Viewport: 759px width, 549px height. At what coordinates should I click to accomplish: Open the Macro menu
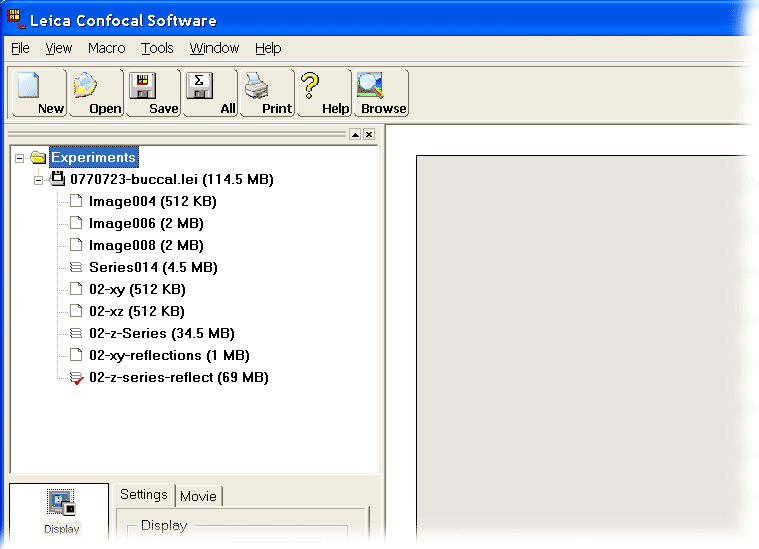(106, 48)
